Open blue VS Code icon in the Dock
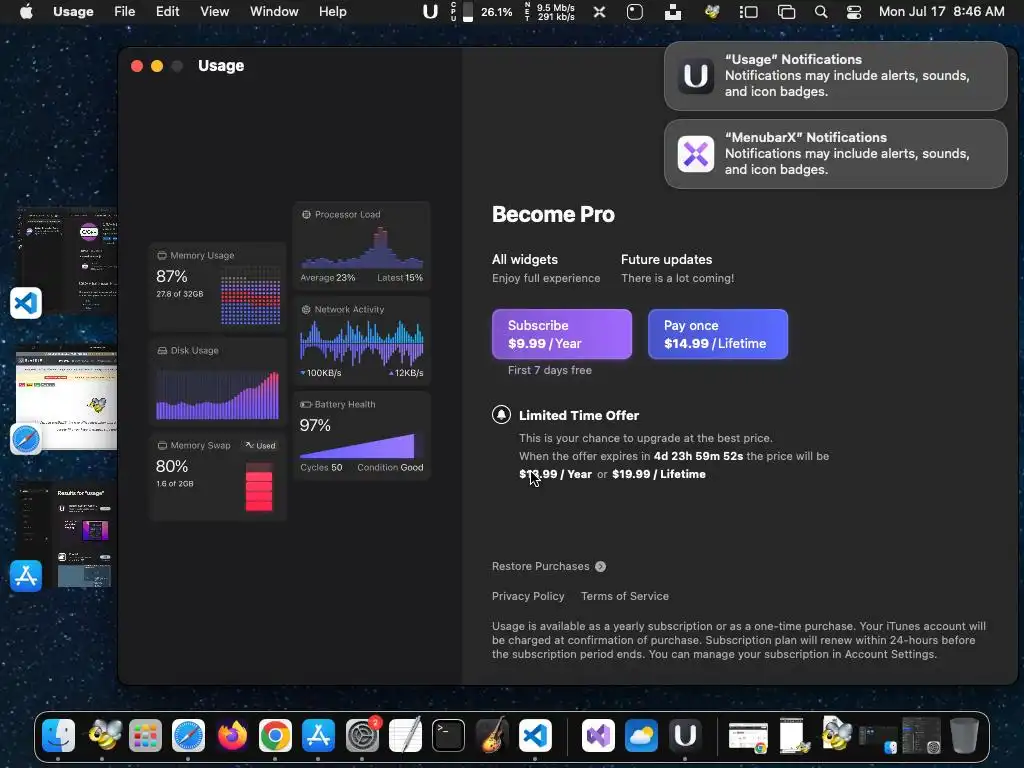The width and height of the screenshot is (1024, 768). click(535, 735)
